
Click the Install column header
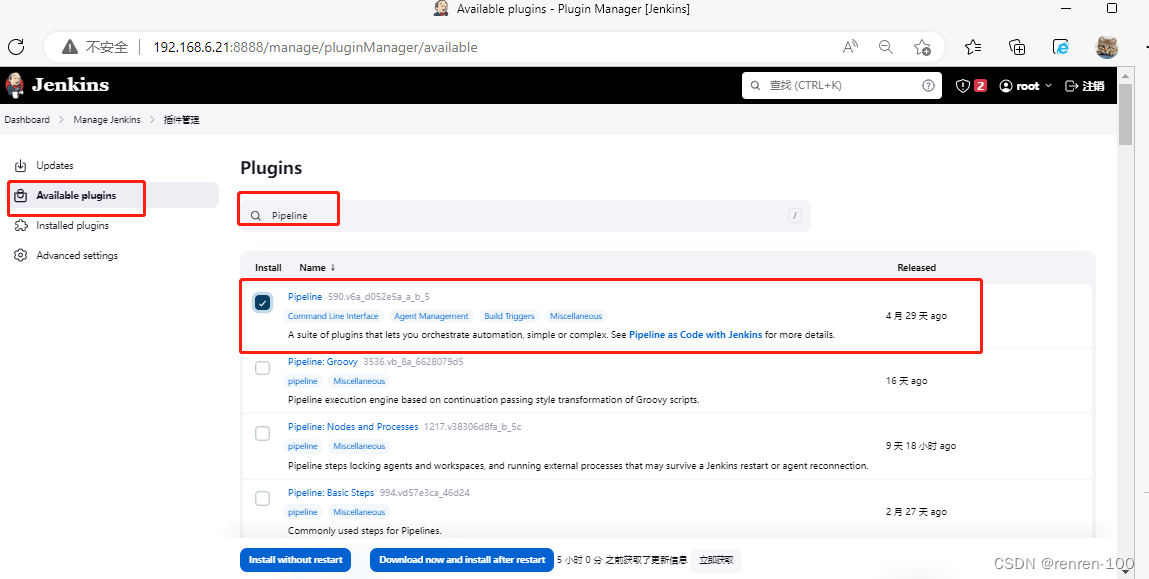[268, 268]
